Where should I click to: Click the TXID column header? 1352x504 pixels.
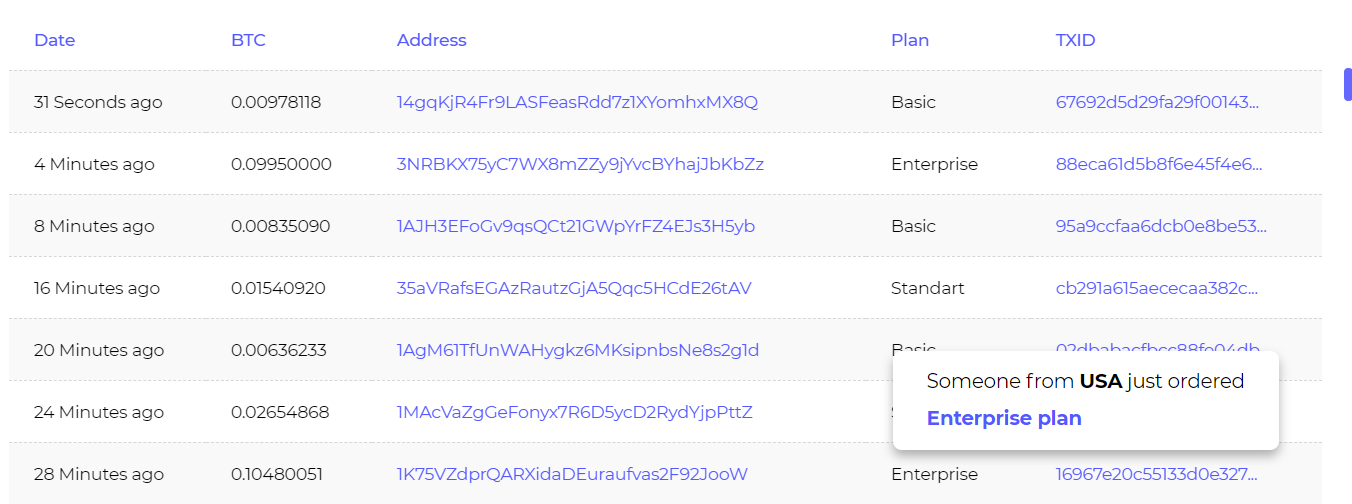click(1076, 40)
